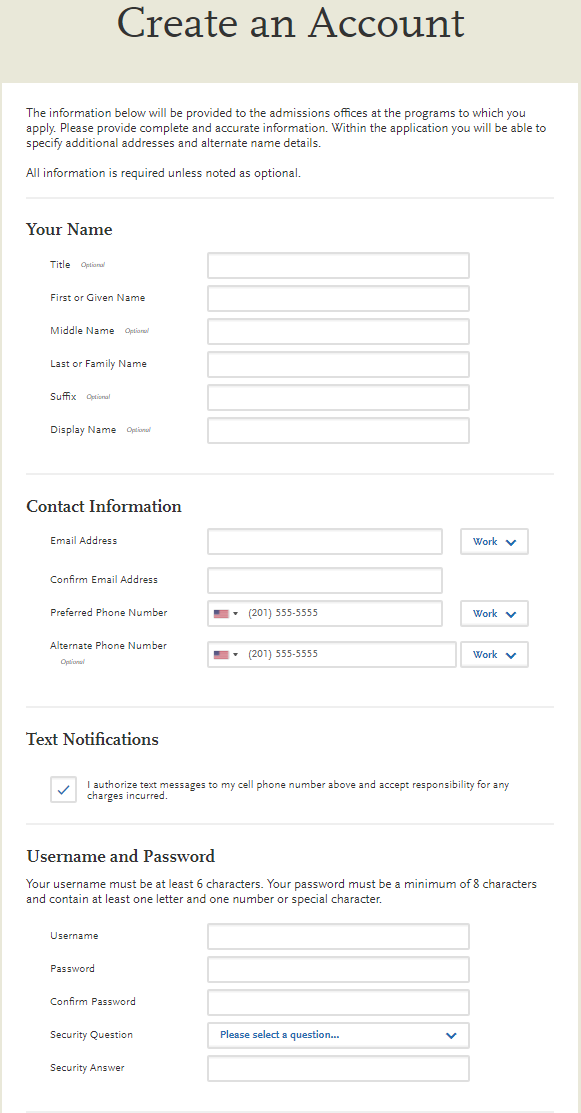Click 'All information is required' note text
This screenshot has height=1113, width=581.
pyautogui.click(x=163, y=173)
